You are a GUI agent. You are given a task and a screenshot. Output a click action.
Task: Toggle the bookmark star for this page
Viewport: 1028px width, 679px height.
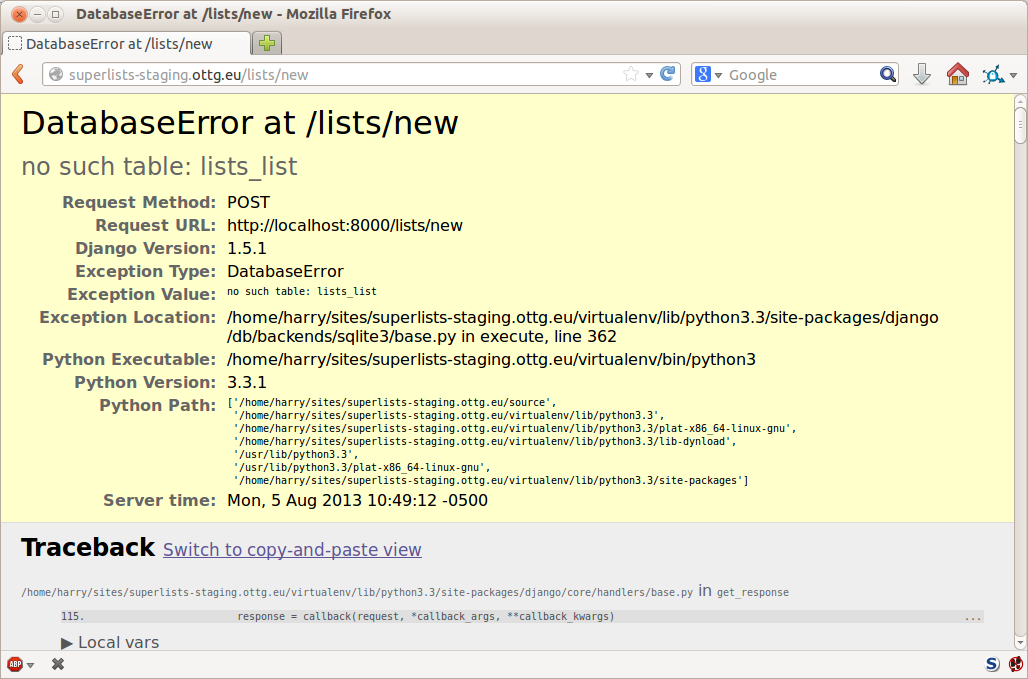click(x=629, y=73)
